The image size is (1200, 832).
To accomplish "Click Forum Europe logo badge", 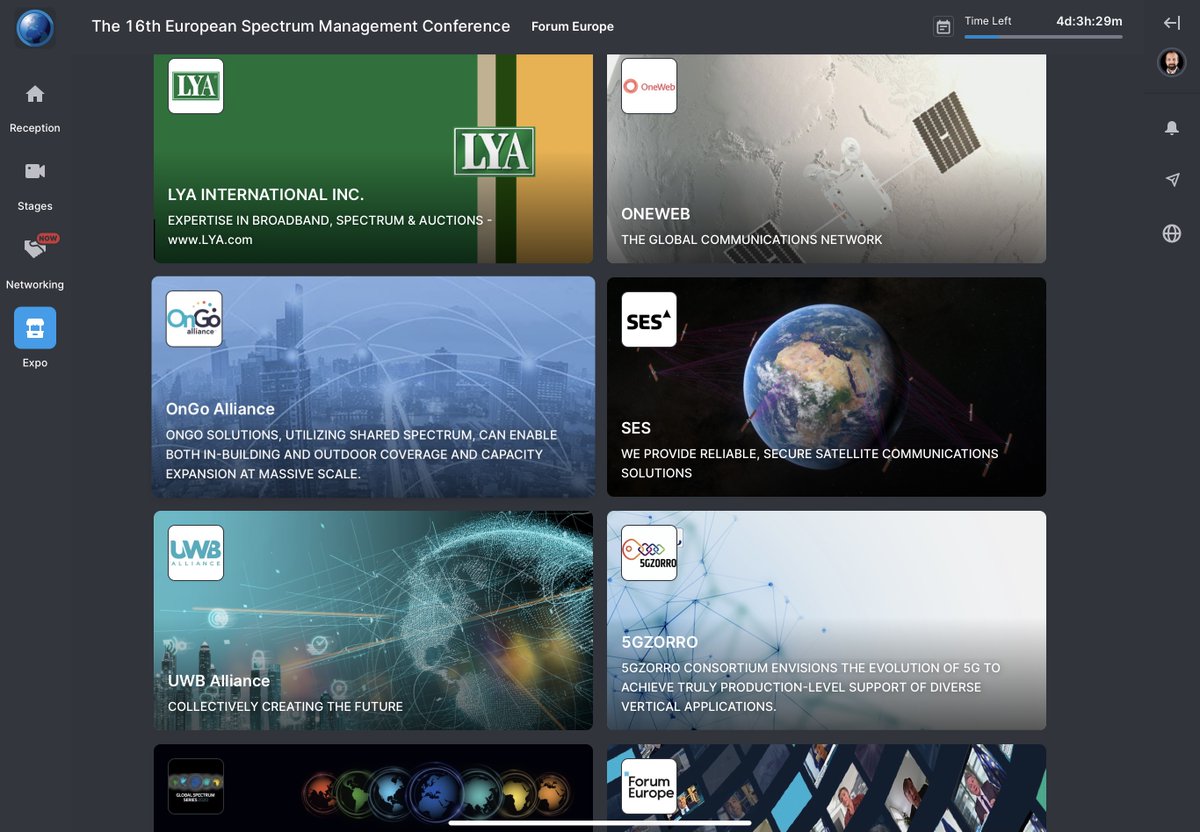I will [649, 786].
